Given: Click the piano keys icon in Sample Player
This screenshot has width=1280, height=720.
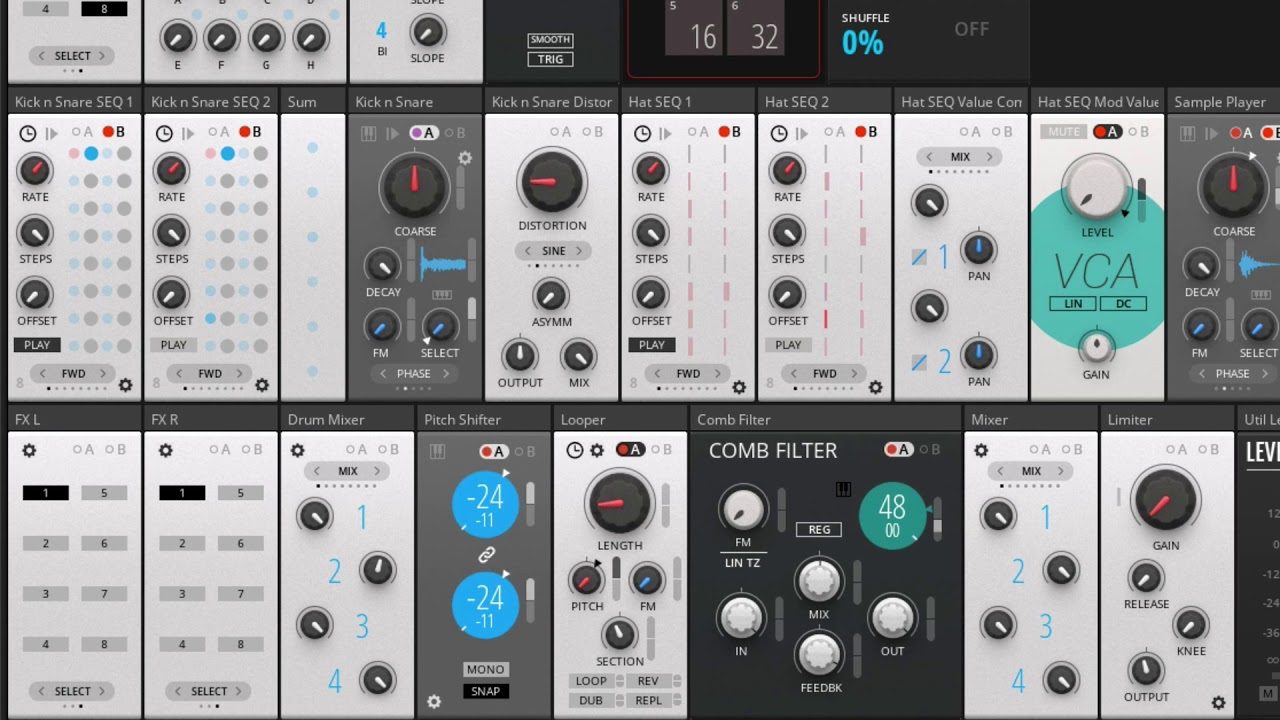Looking at the screenshot, I should 1188,133.
